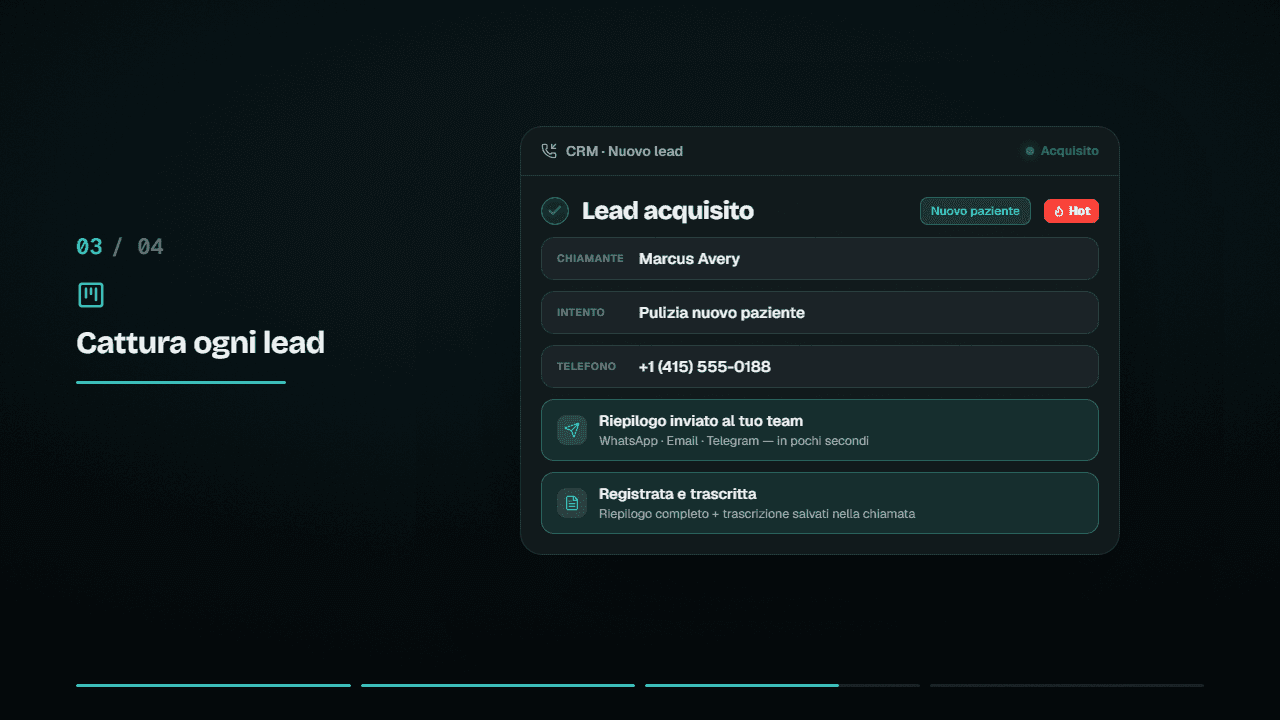
Task: Click the kanban board icon above Cattura ogni lead
Action: click(91, 295)
